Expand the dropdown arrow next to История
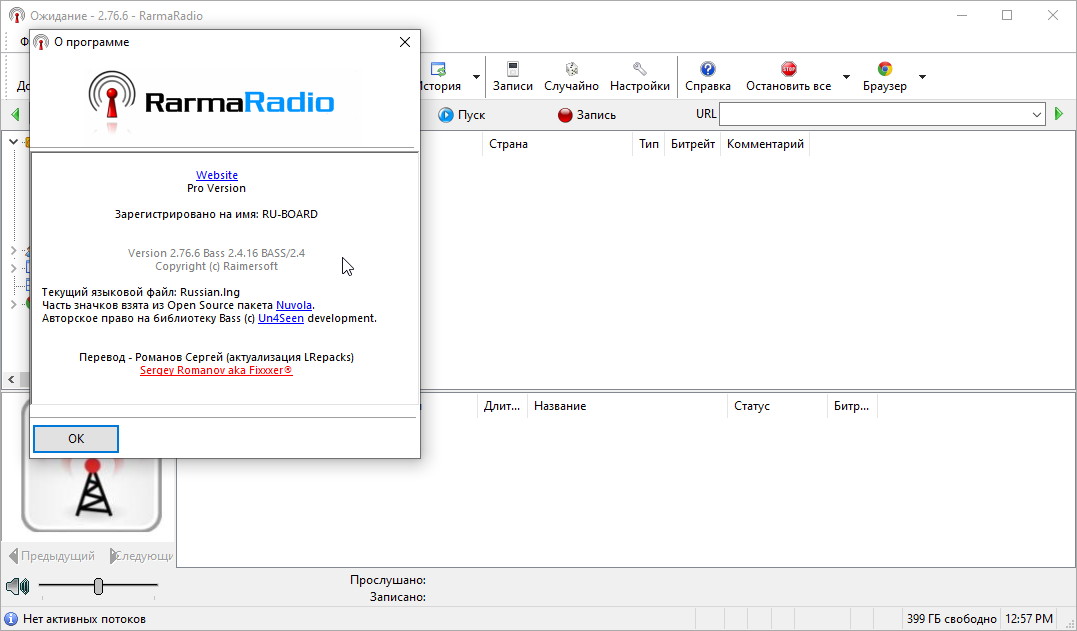The image size is (1077, 631). 476,77
